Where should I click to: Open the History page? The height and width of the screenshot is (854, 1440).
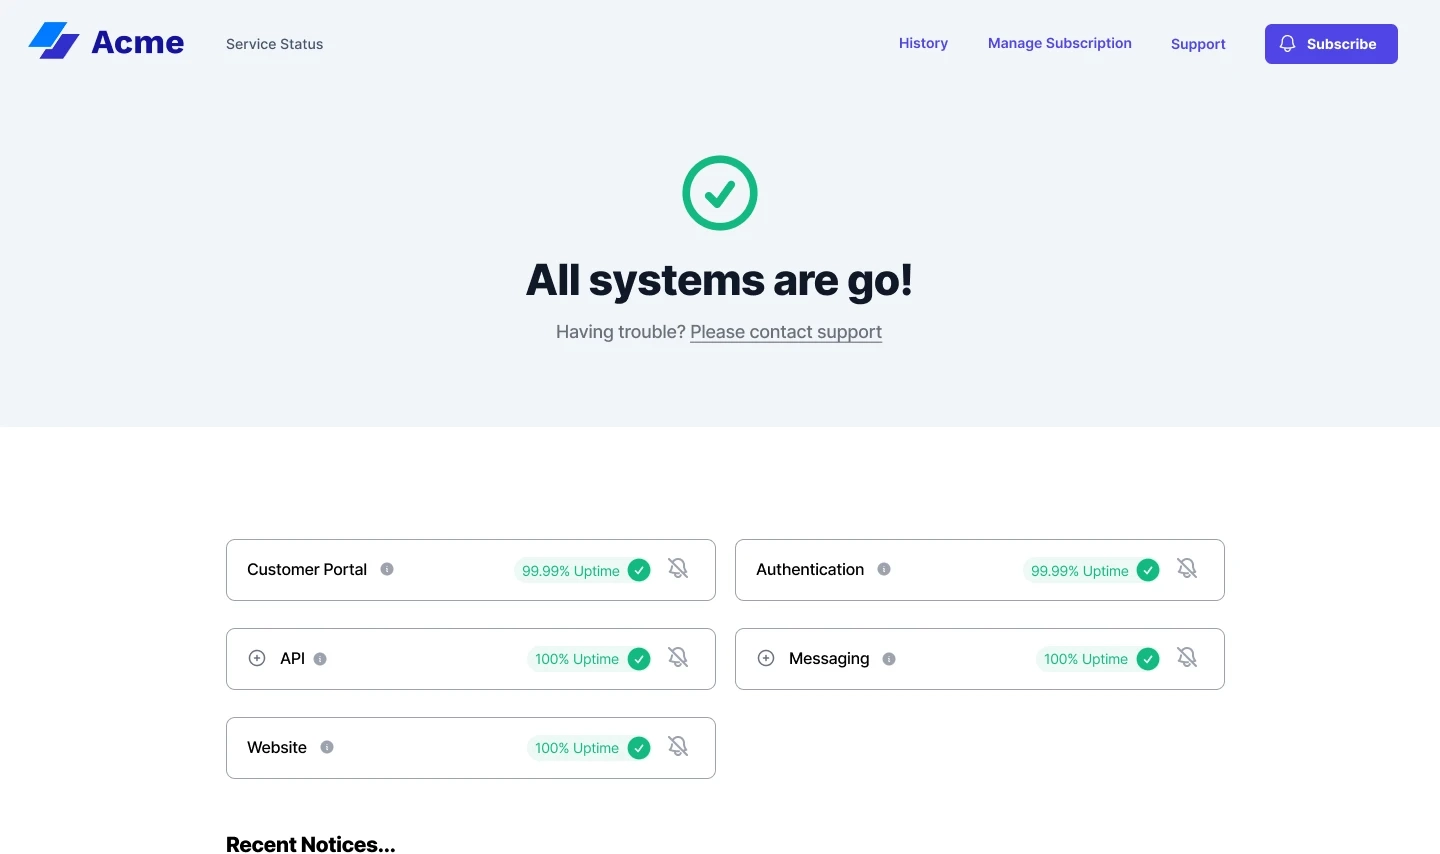[923, 43]
